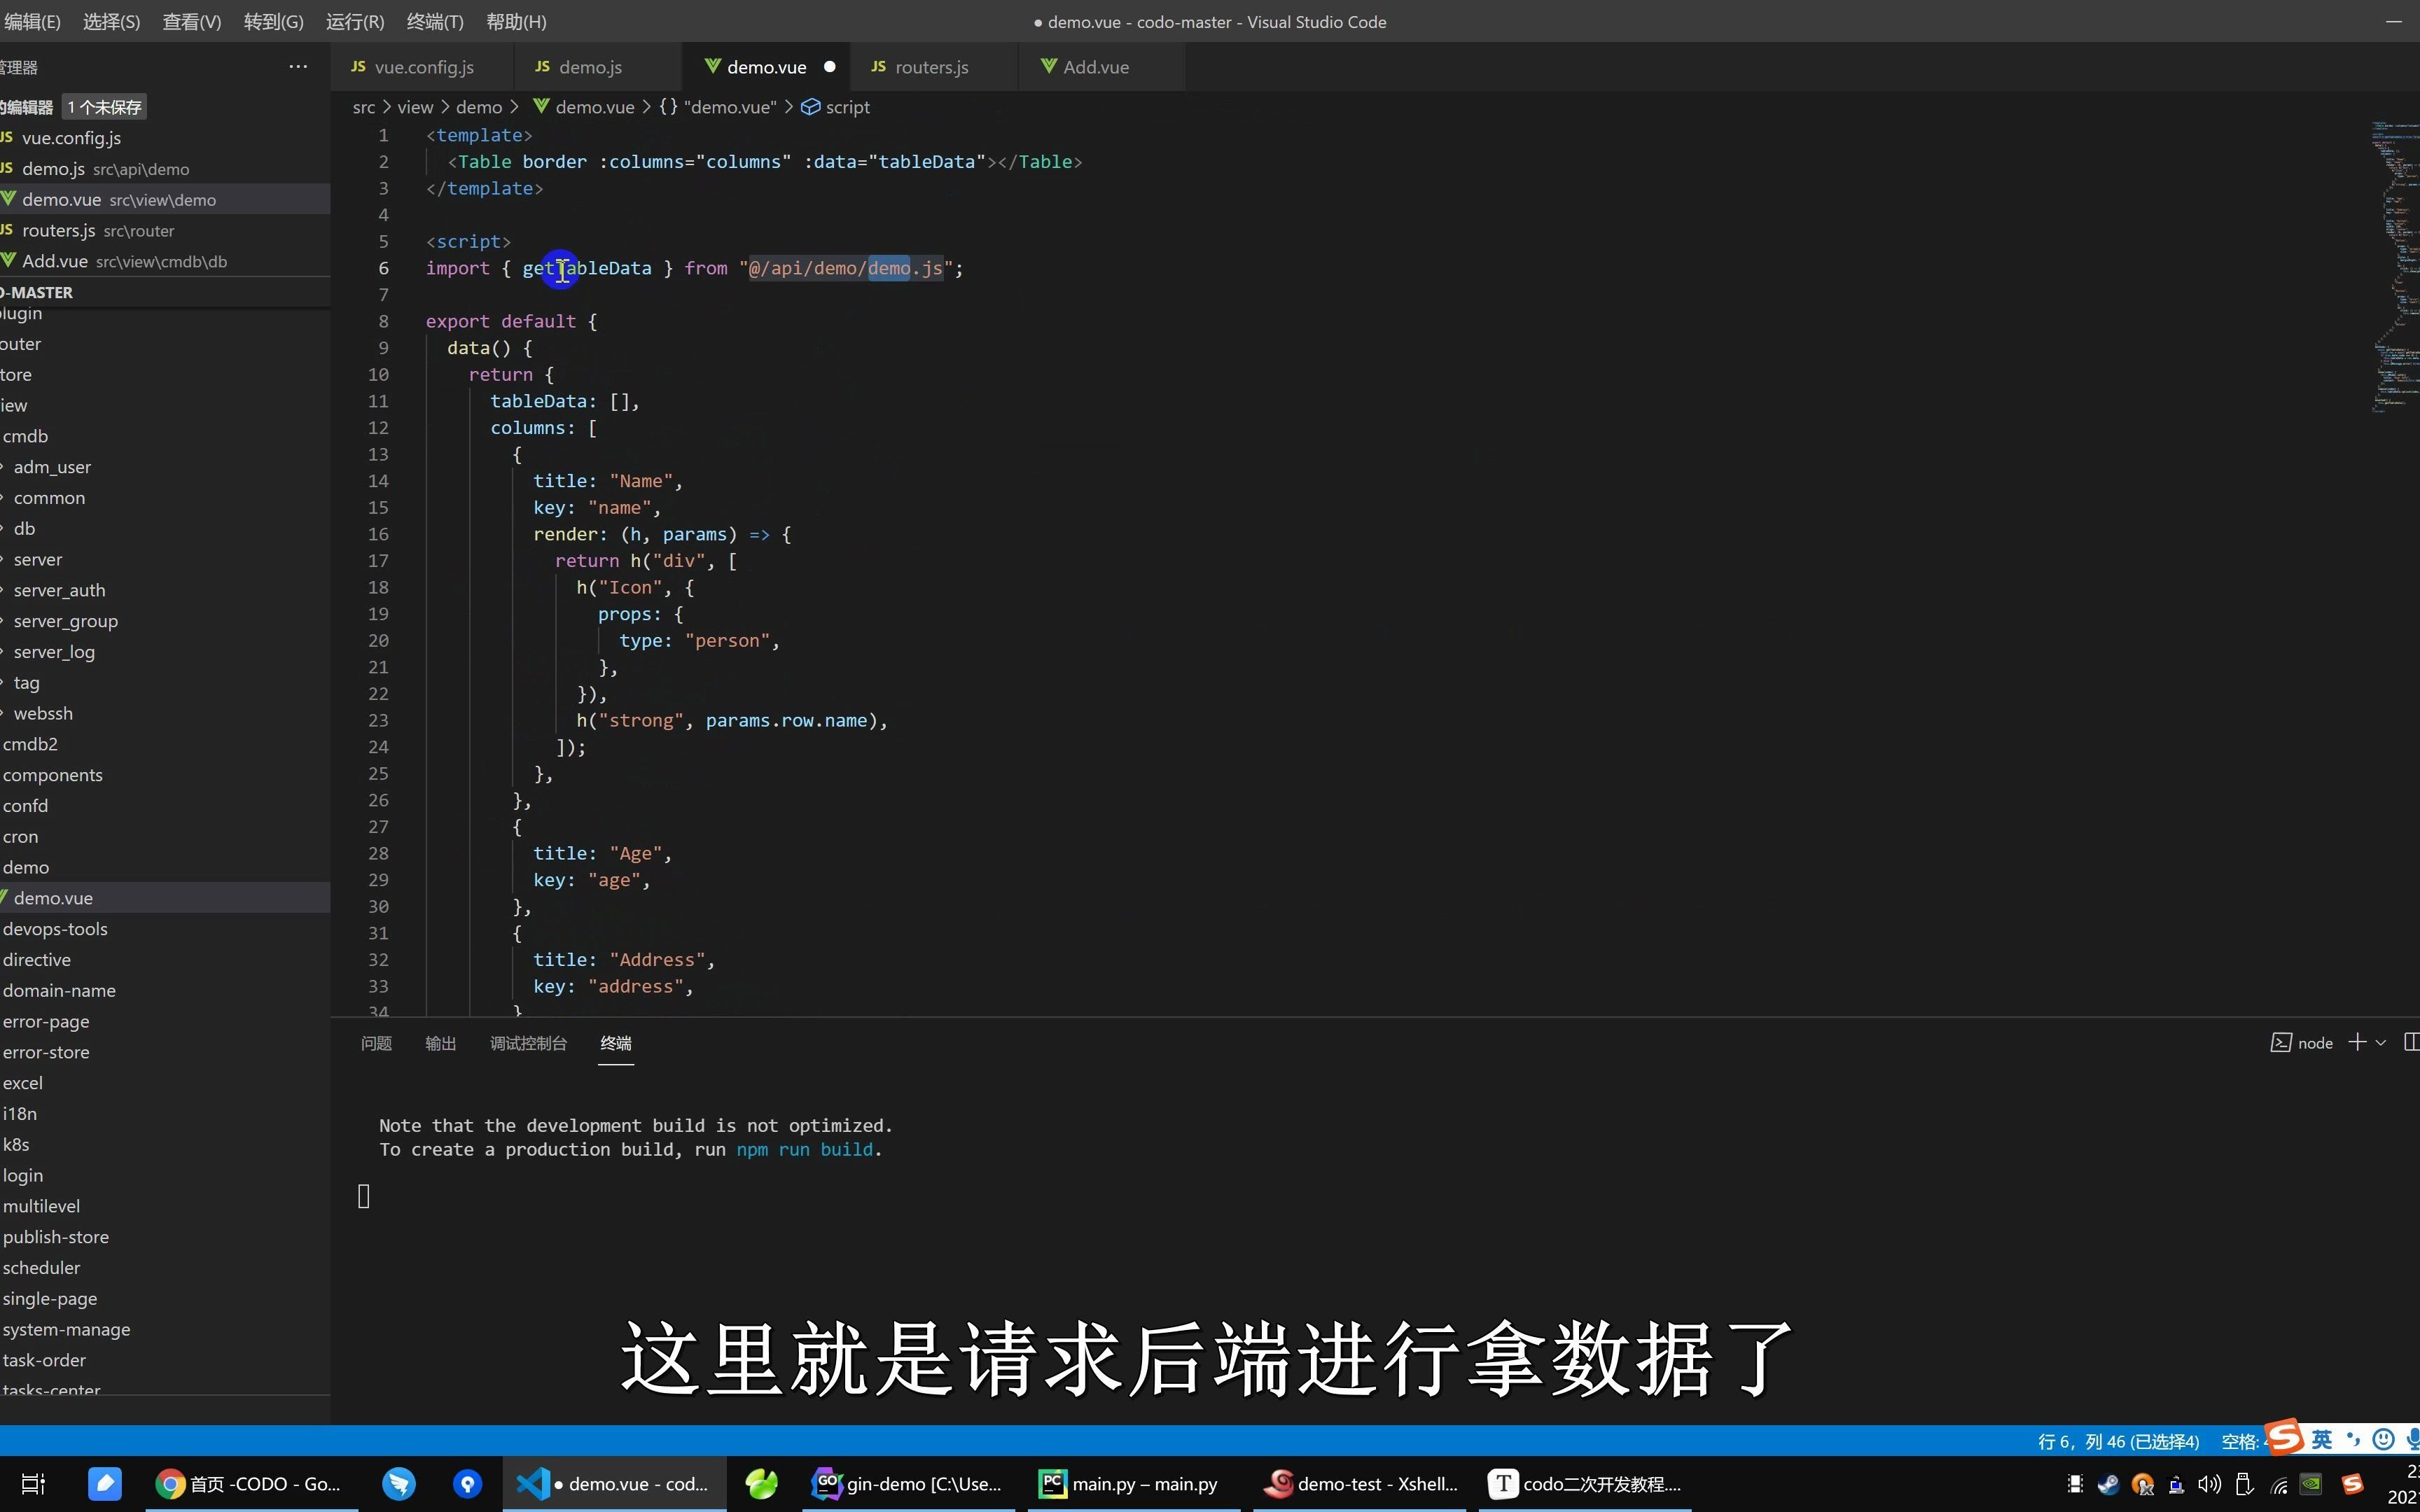The image size is (2420, 1512).
Task: Open the 帮助(H) menu
Action: 516,21
